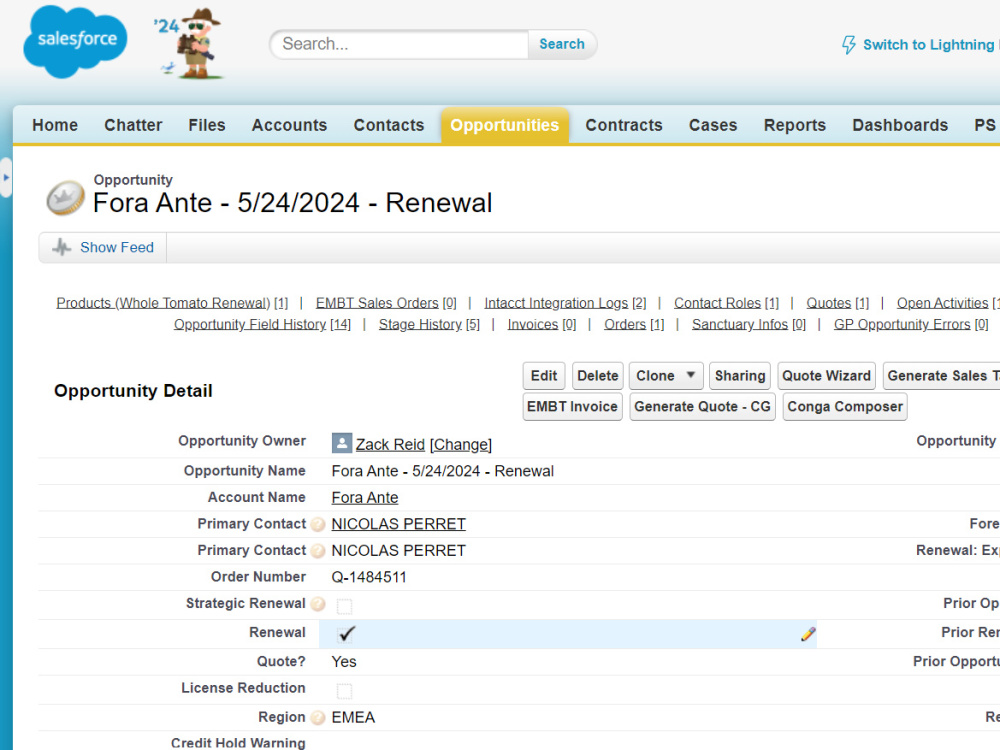Jump to Contact Roles list
This screenshot has width=1000, height=750.
coord(726,303)
